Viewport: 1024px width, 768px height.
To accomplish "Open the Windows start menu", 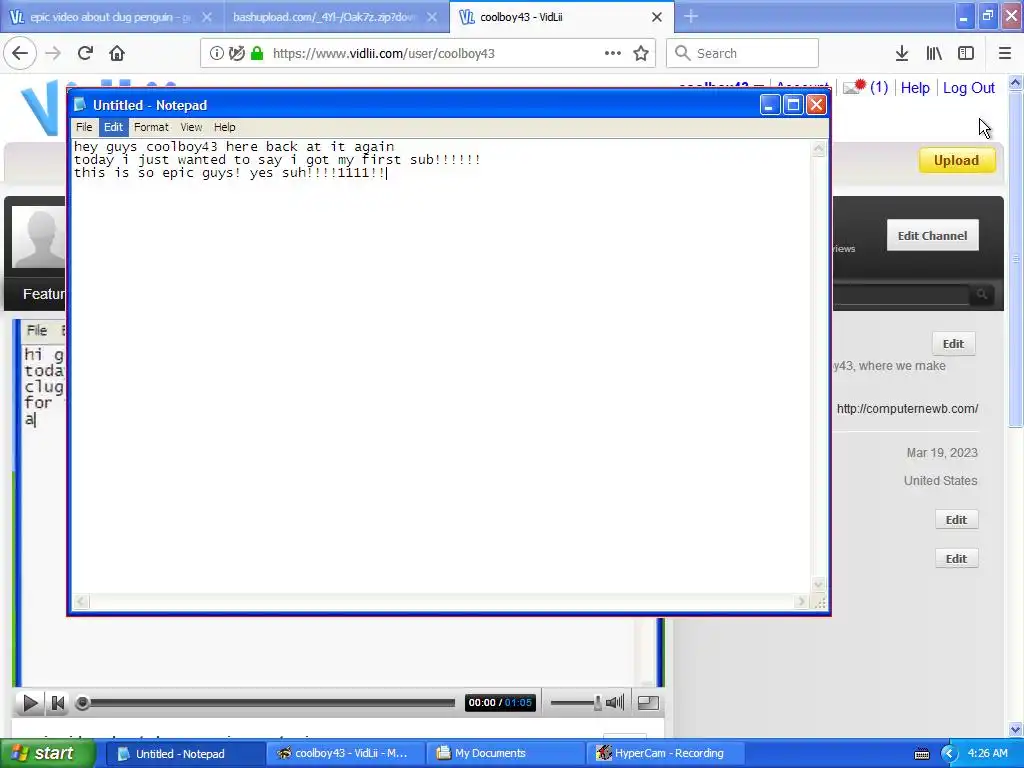I will pos(47,754).
